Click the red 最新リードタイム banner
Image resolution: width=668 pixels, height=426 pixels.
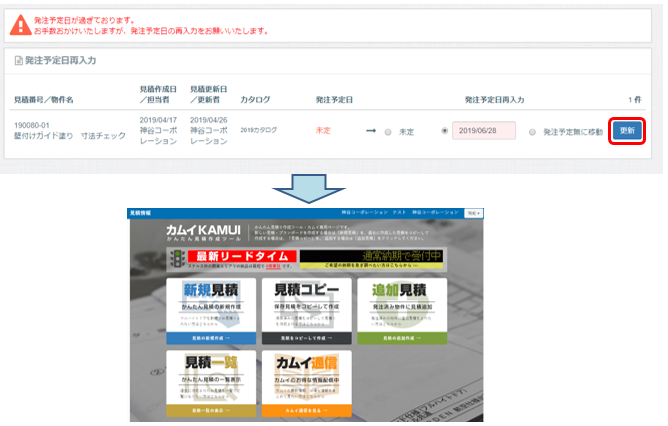[242, 256]
